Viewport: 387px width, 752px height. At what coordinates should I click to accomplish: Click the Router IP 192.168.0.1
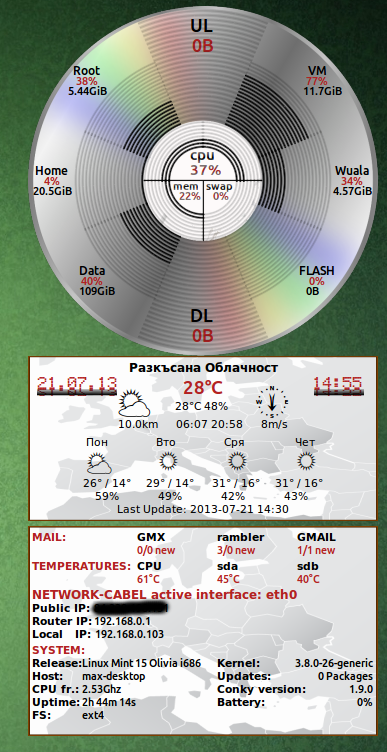[123, 621]
